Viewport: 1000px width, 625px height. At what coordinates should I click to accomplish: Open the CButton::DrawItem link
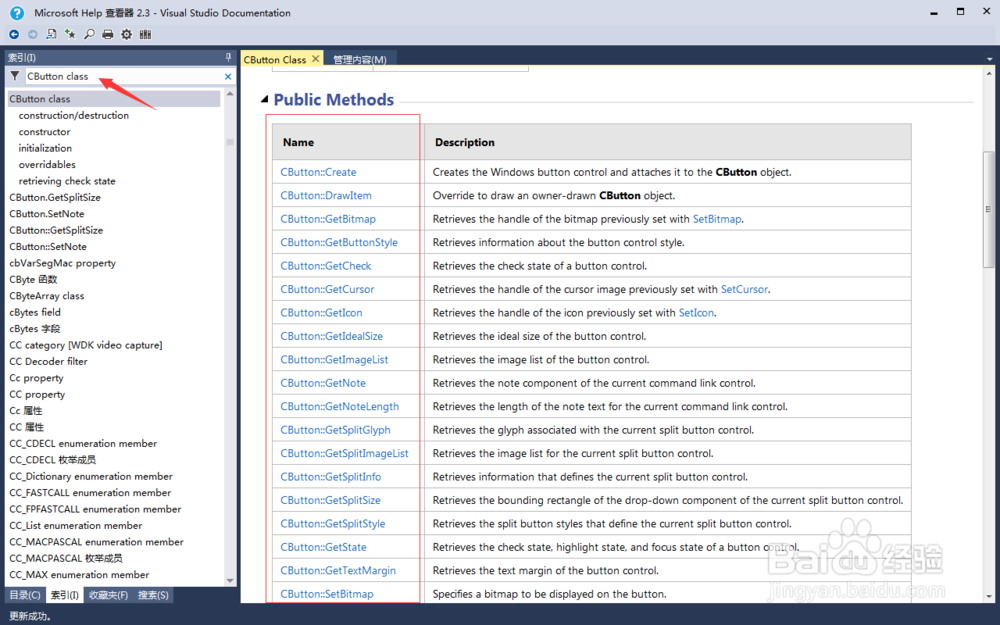(x=326, y=196)
